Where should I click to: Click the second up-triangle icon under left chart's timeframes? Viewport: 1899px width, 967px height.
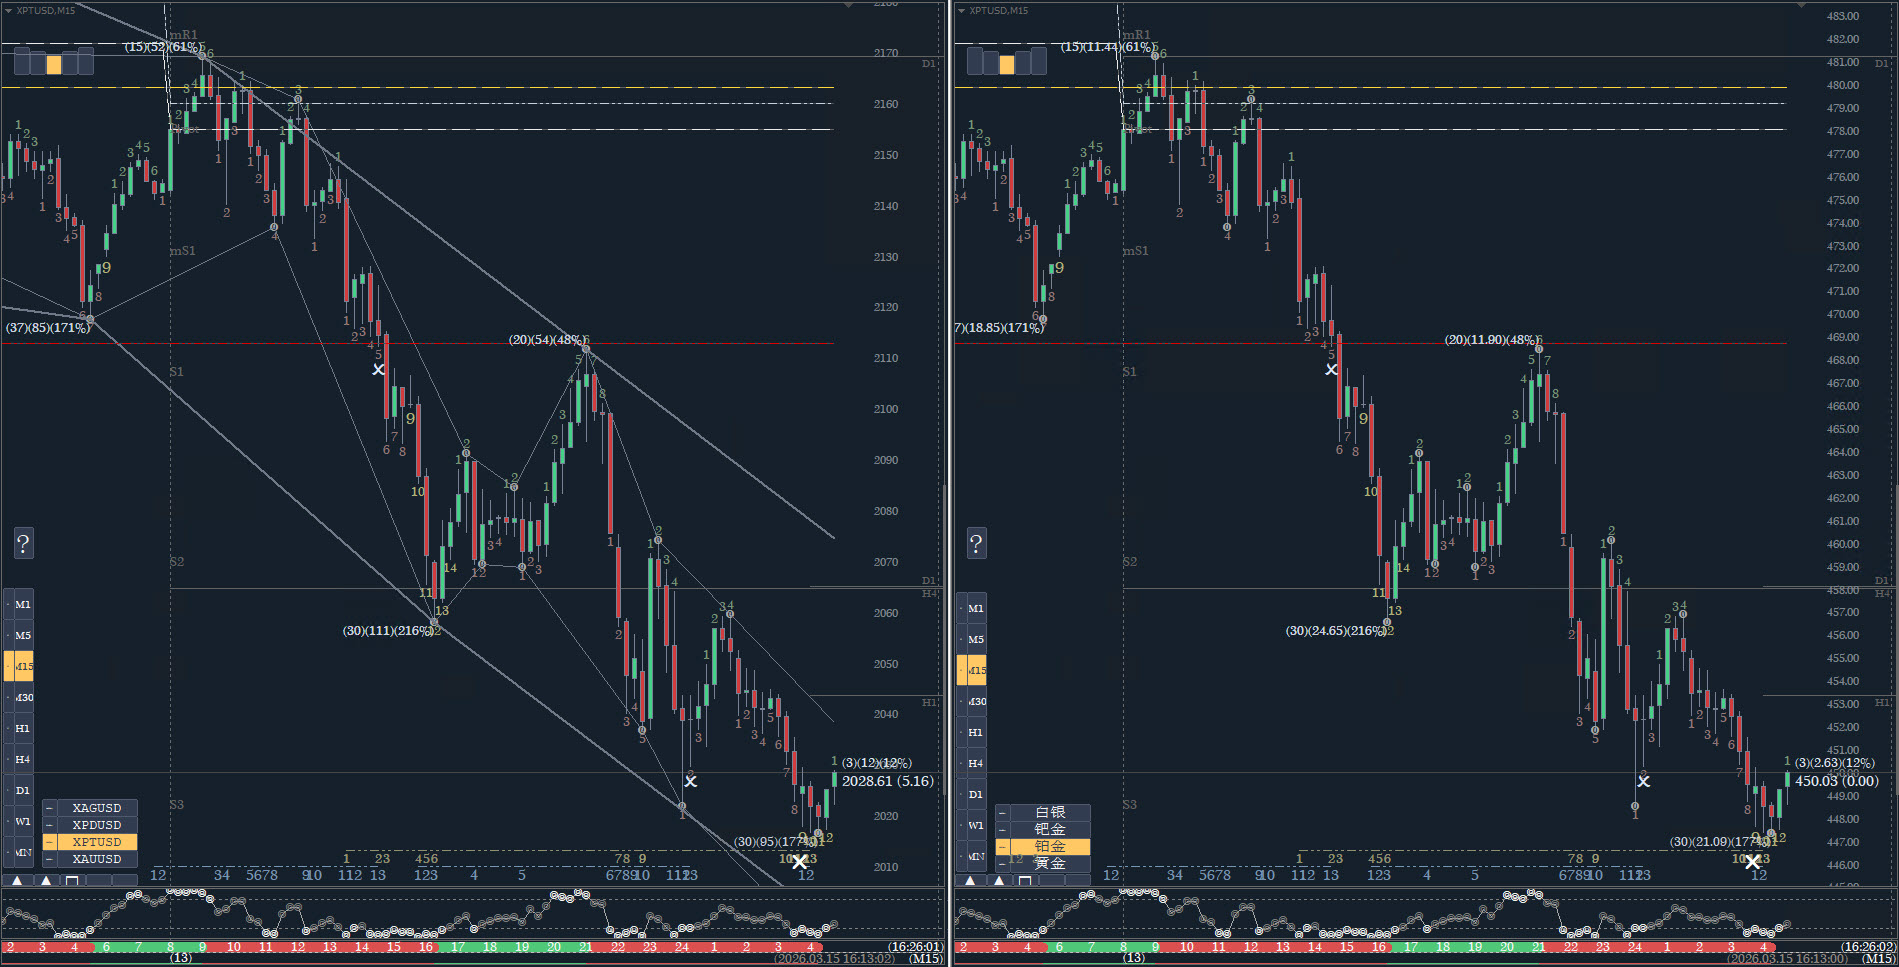[46, 881]
